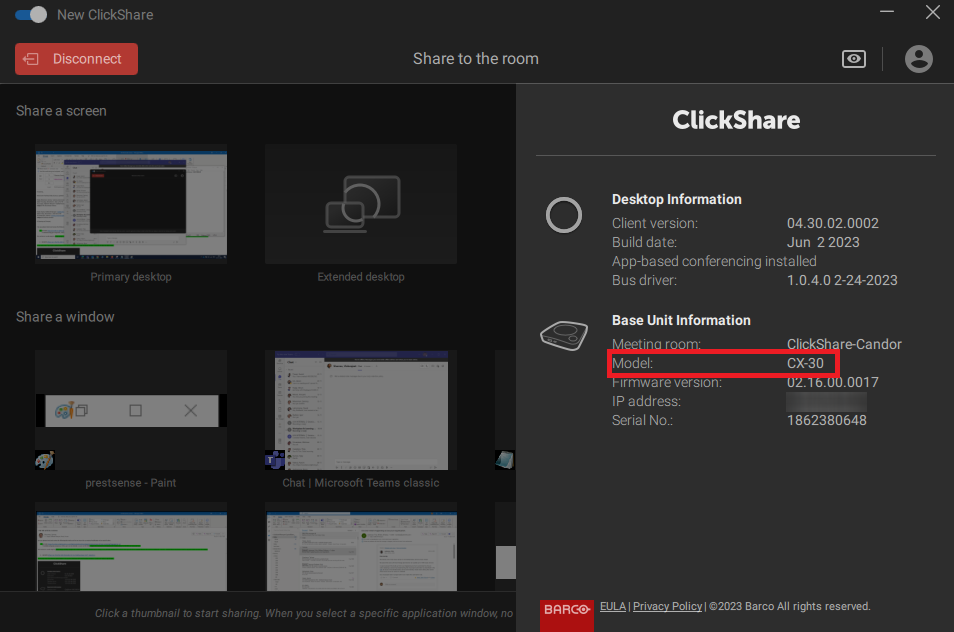This screenshot has height=632, width=954.
Task: Click the ClickShare Base Unit device icon
Action: tap(564, 335)
